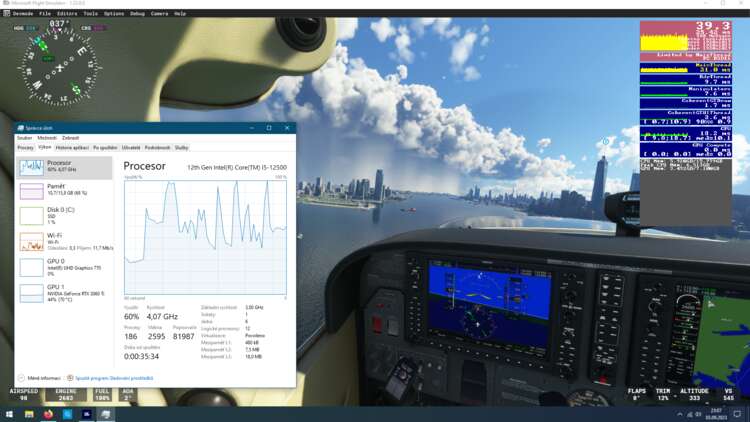Open the File menu in Flight Simulator
The height and width of the screenshot is (422, 750).
point(45,13)
